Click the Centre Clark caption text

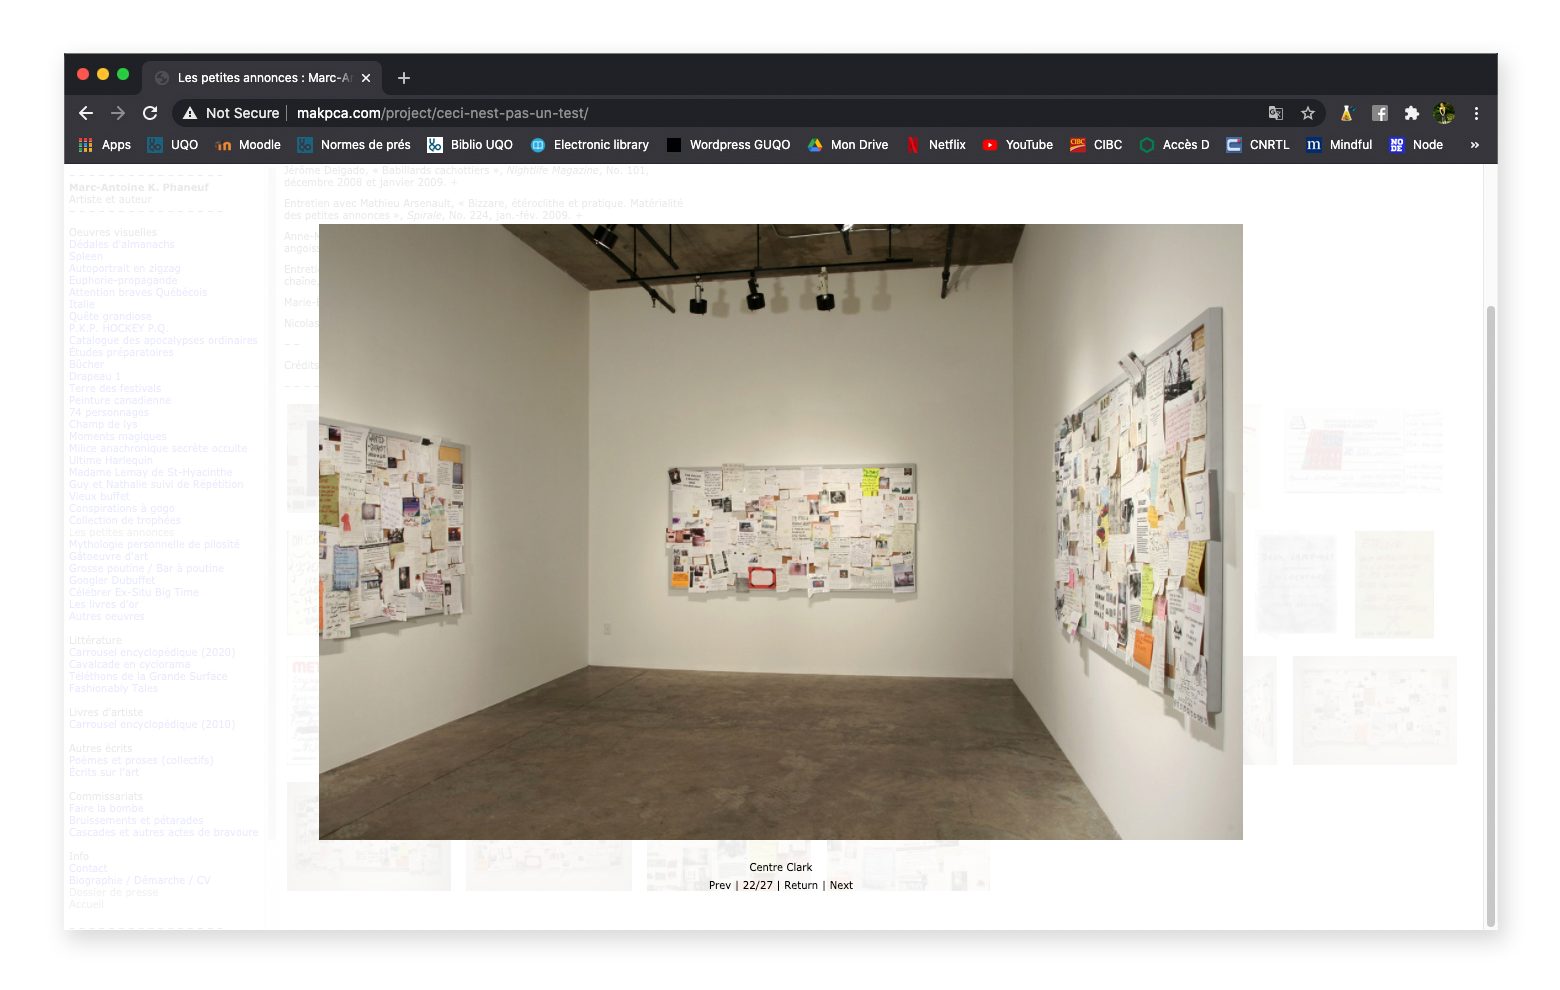coord(781,868)
